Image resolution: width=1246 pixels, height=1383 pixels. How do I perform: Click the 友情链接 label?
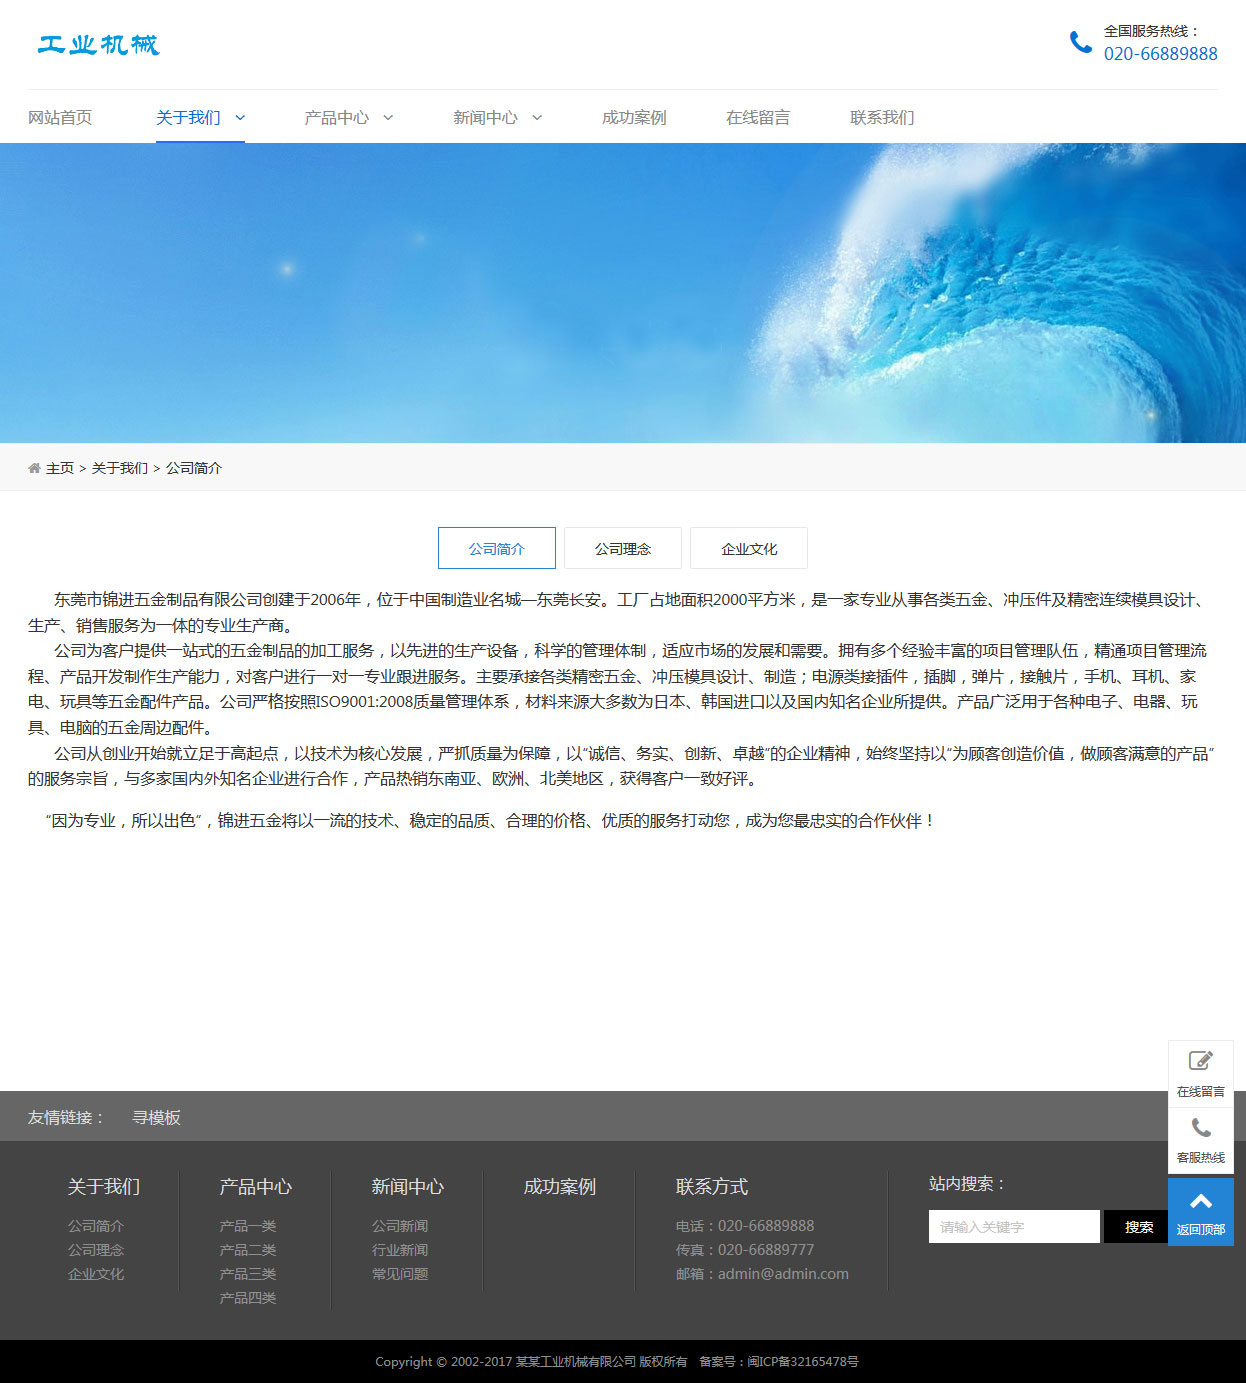(x=66, y=1117)
